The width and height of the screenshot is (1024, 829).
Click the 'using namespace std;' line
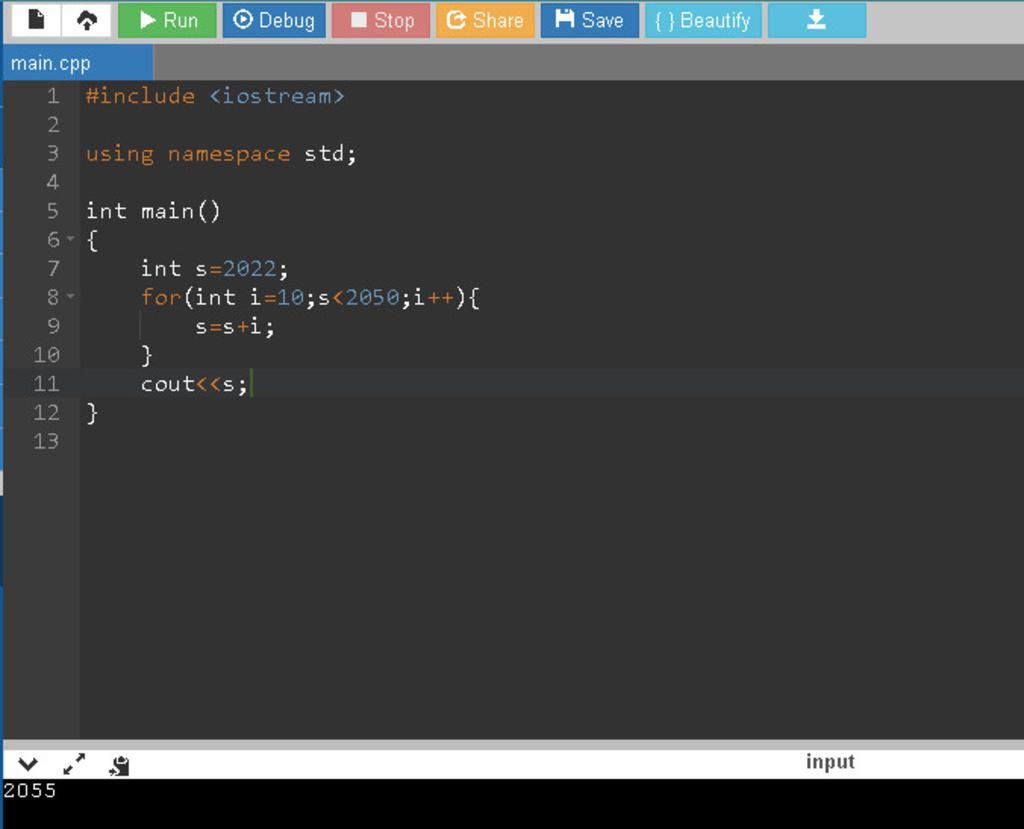coord(221,154)
